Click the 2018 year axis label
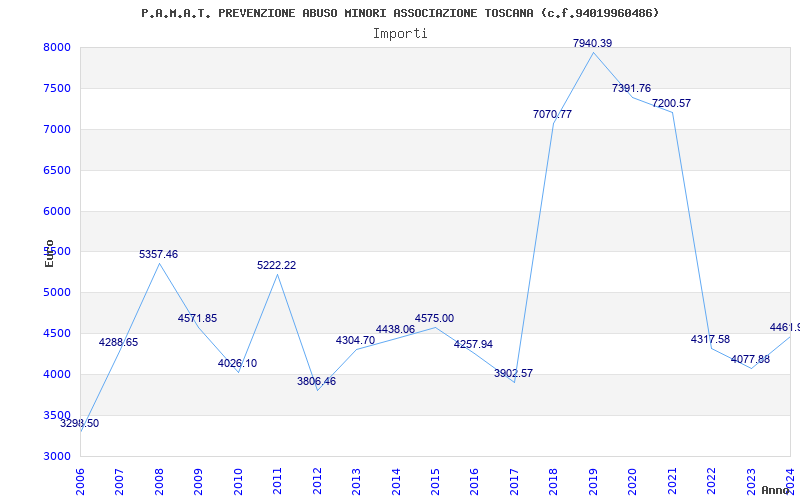The height and width of the screenshot is (500, 800). click(554, 482)
